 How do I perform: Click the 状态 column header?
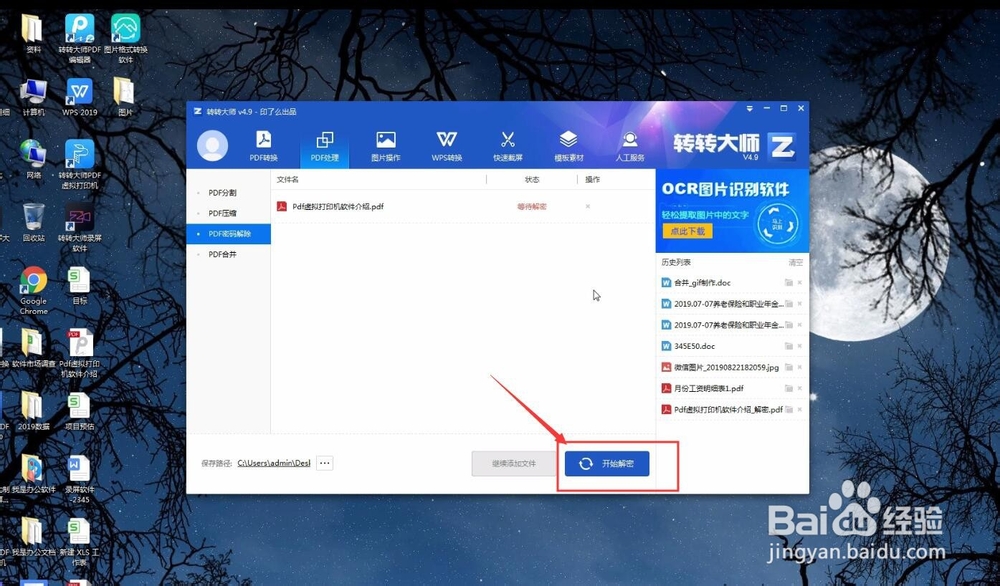[x=532, y=179]
